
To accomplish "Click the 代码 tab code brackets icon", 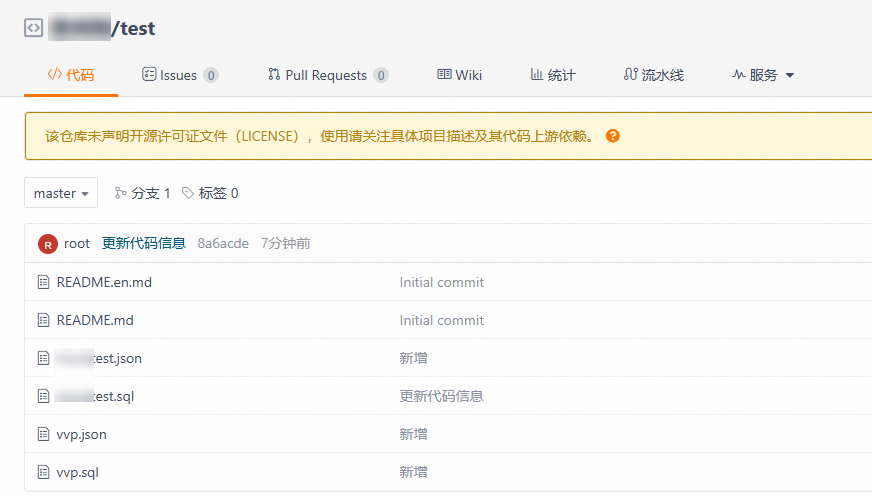I will click(54, 74).
